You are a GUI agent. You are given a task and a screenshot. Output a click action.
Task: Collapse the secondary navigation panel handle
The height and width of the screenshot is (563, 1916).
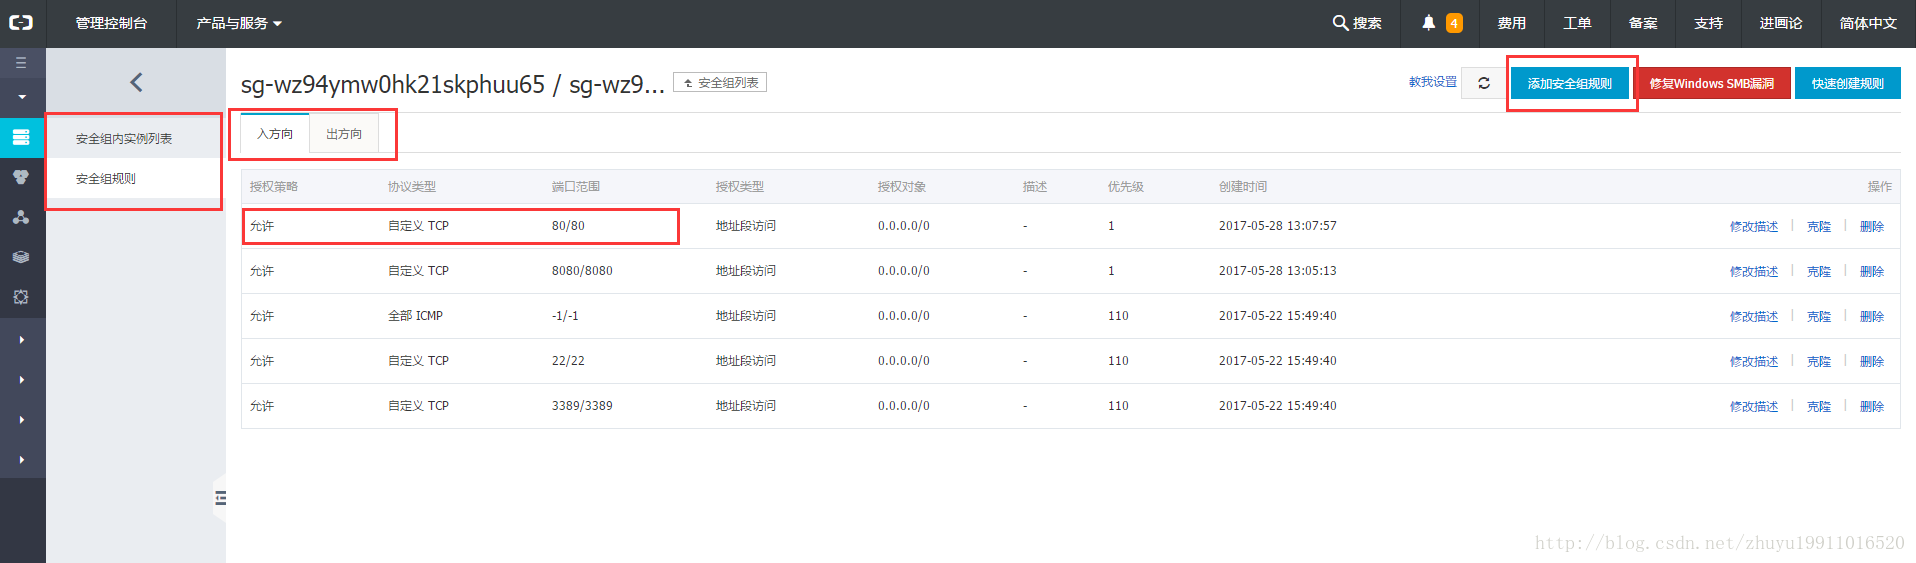[220, 498]
